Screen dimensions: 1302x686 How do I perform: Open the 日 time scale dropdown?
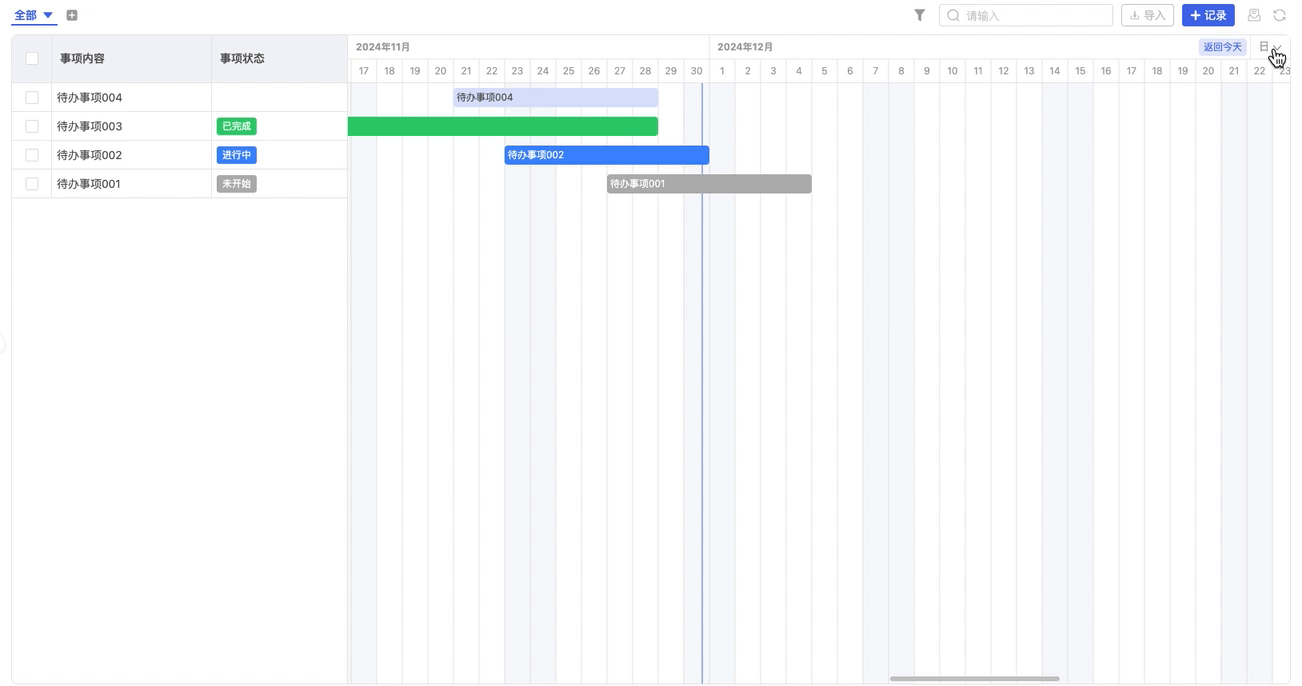1269,47
